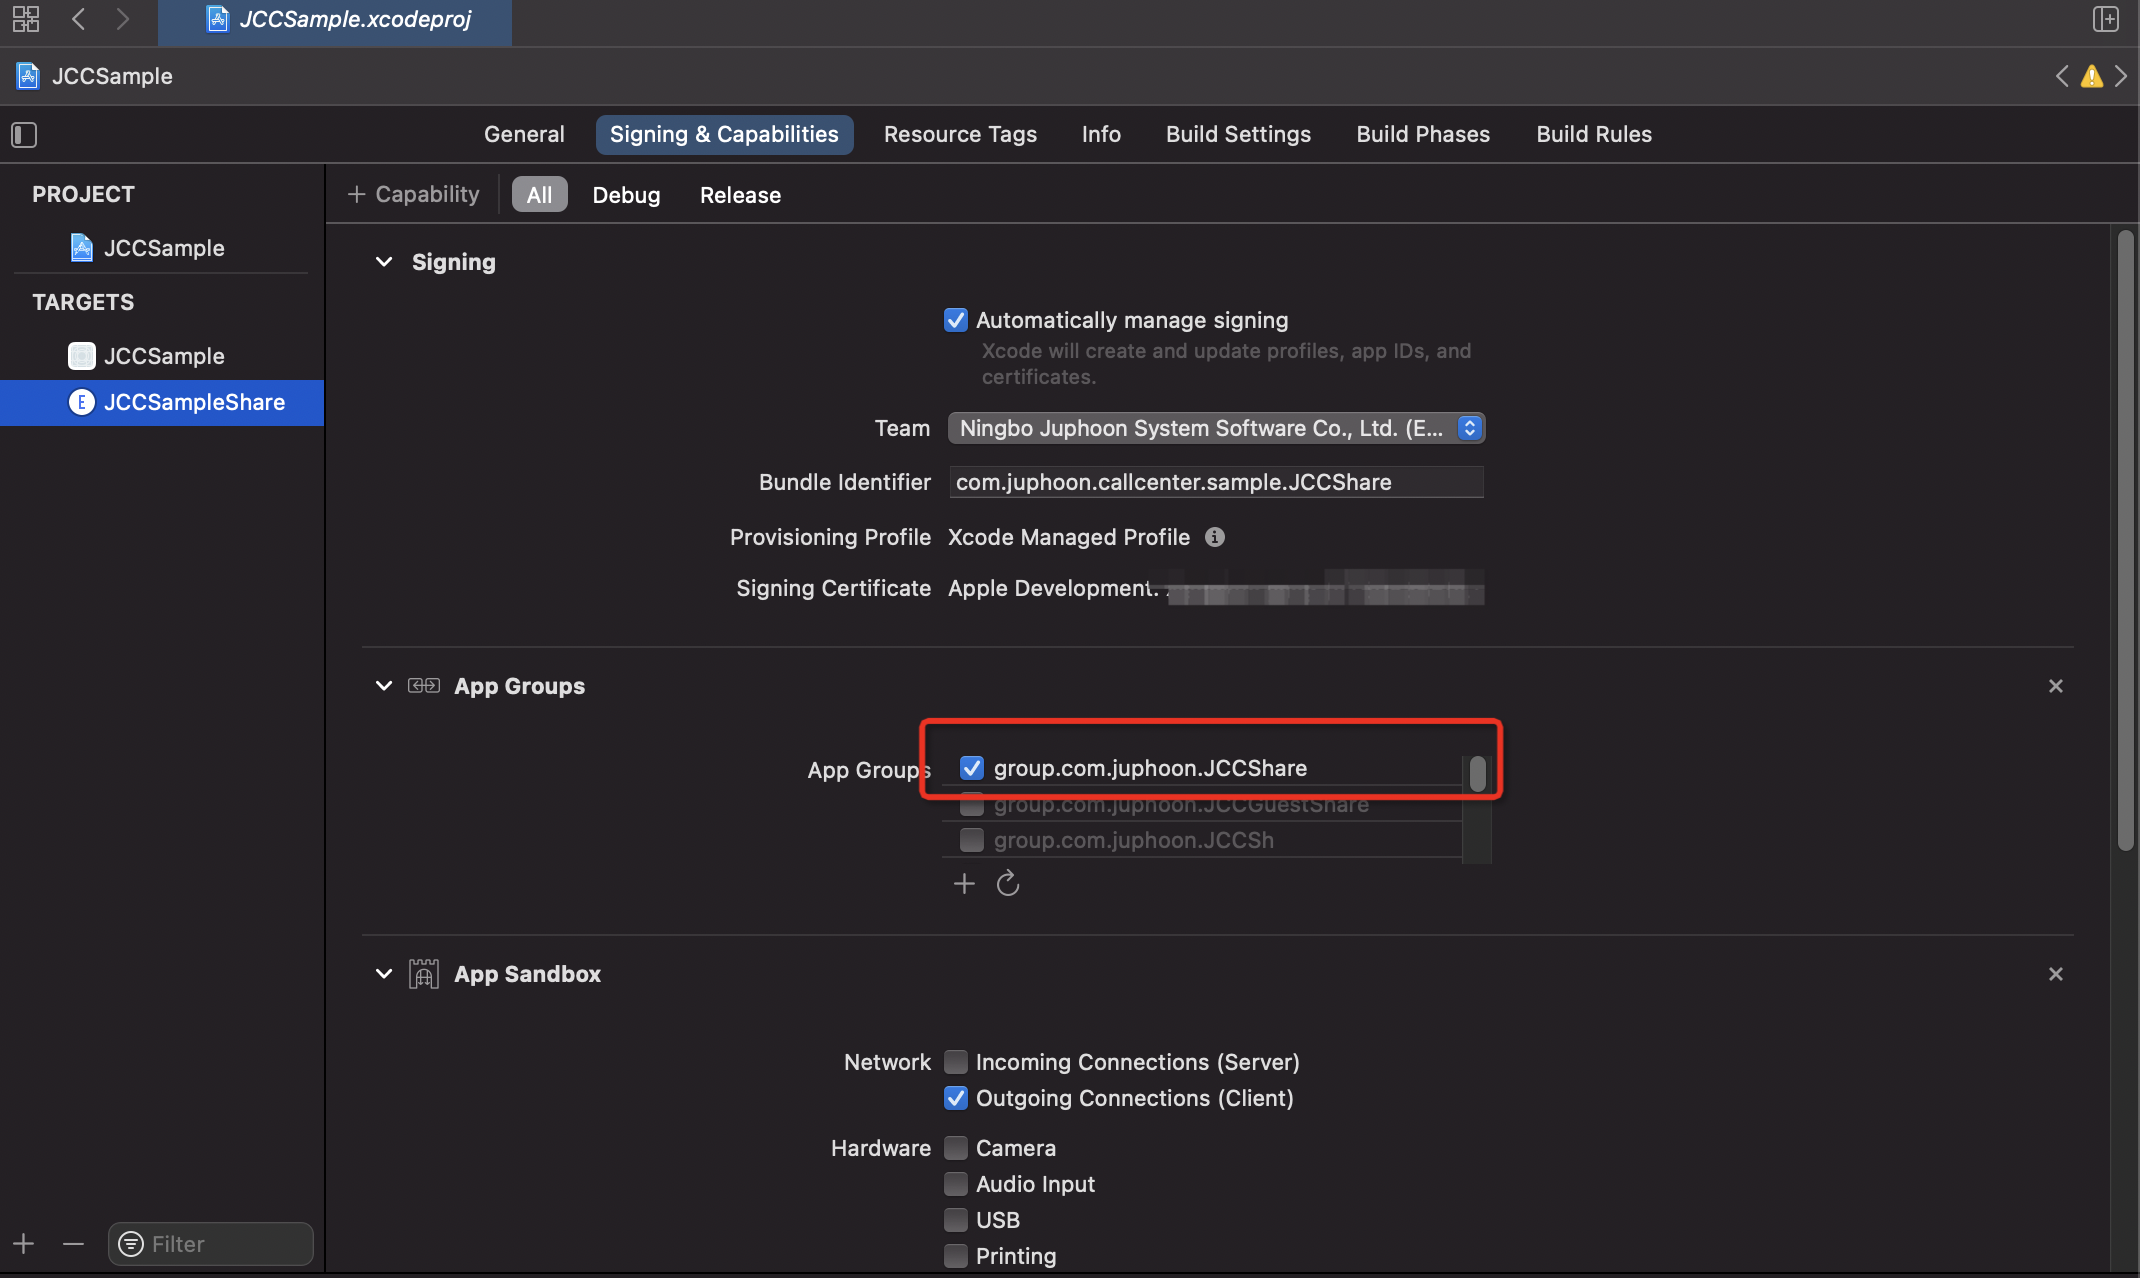Enable Camera hardware access
The width and height of the screenshot is (2140, 1278).
pos(956,1148)
